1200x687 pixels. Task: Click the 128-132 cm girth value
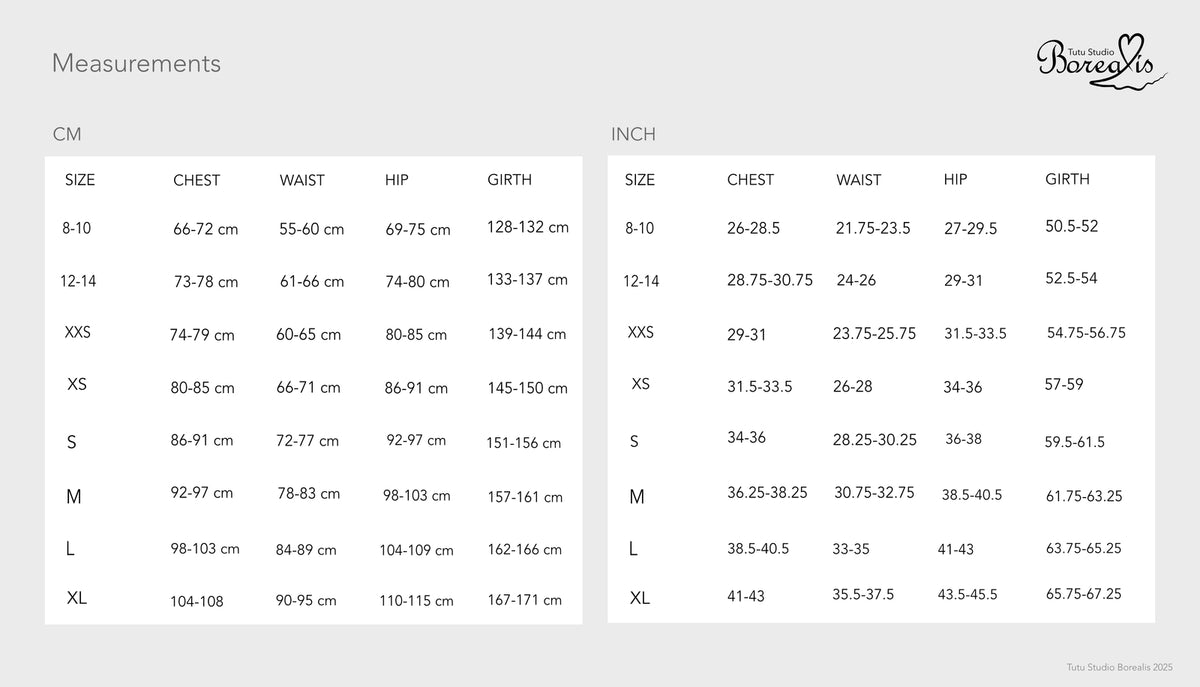click(x=528, y=227)
